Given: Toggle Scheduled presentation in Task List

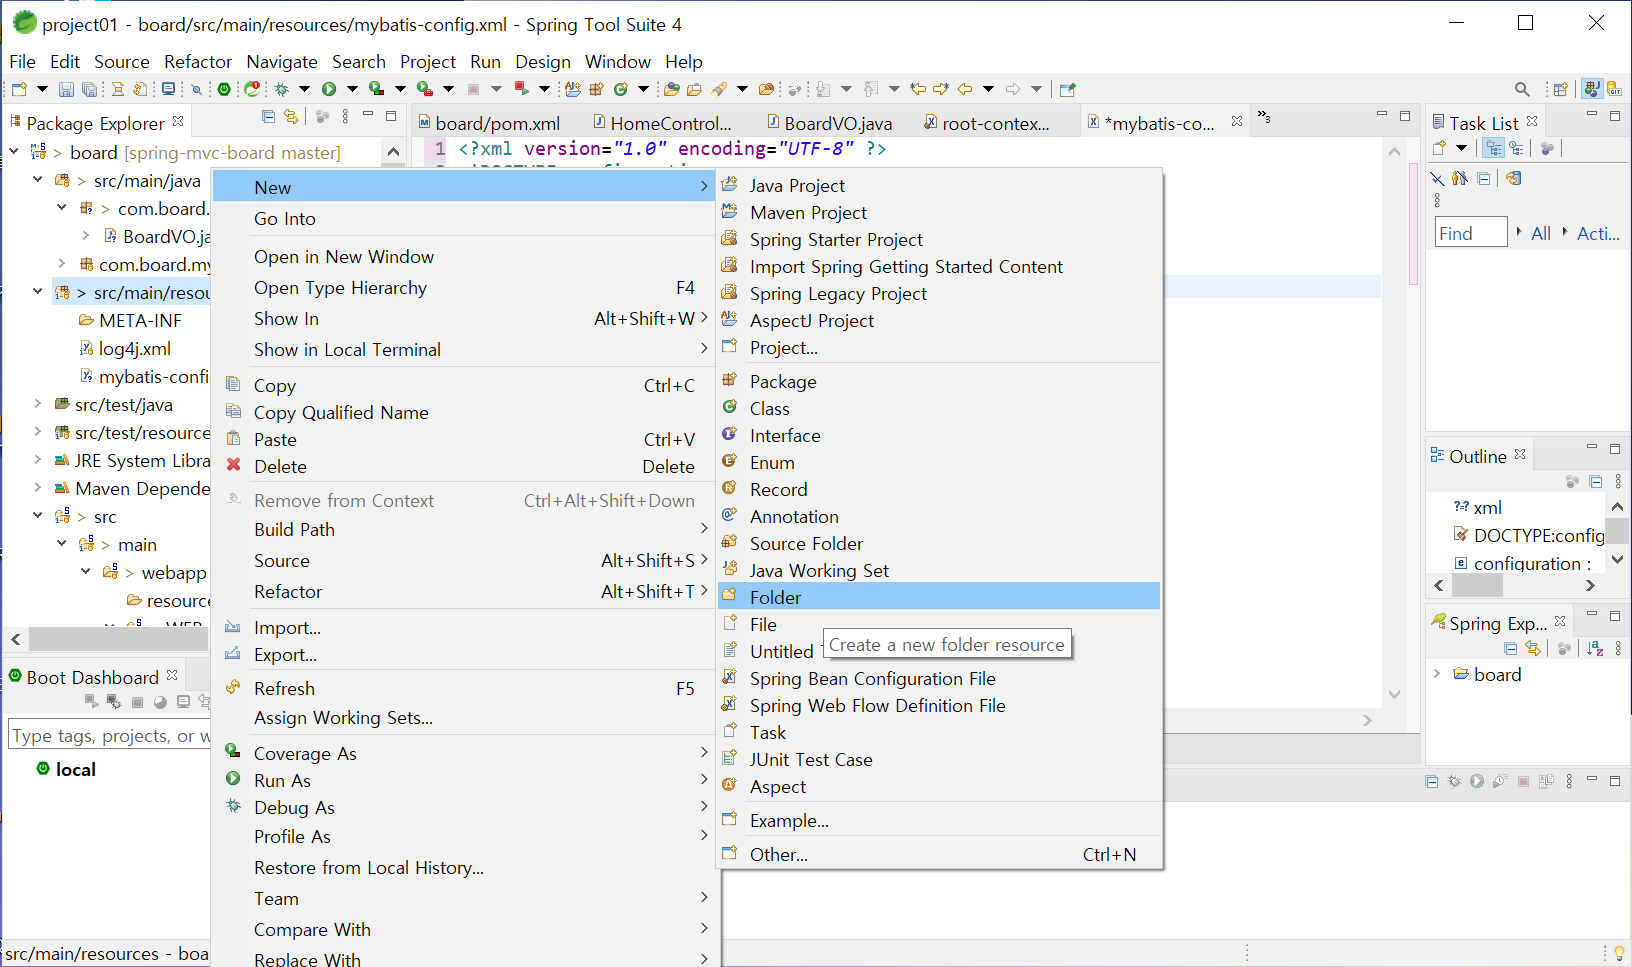Looking at the screenshot, I should (1517, 148).
